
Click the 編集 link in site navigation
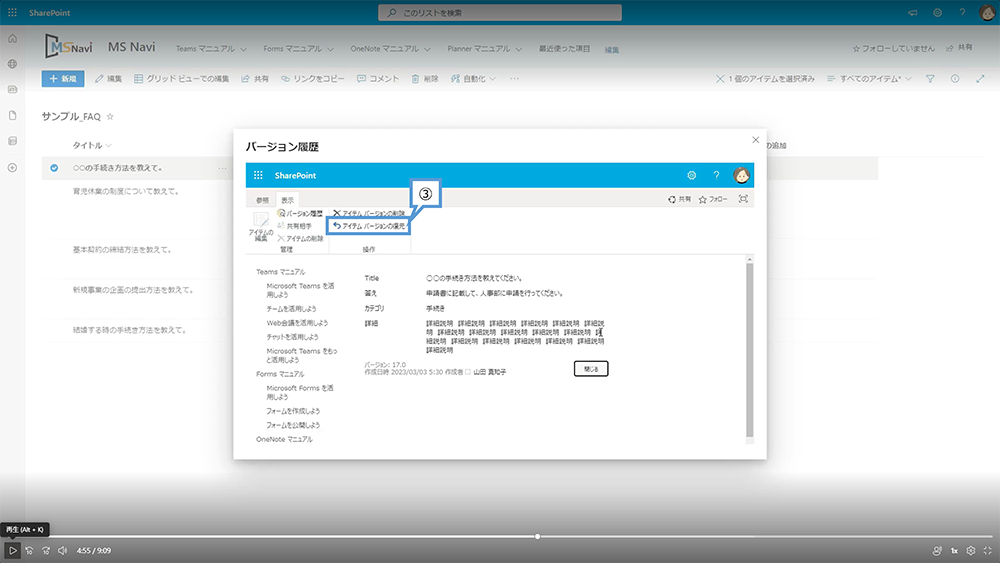pyautogui.click(x=612, y=50)
